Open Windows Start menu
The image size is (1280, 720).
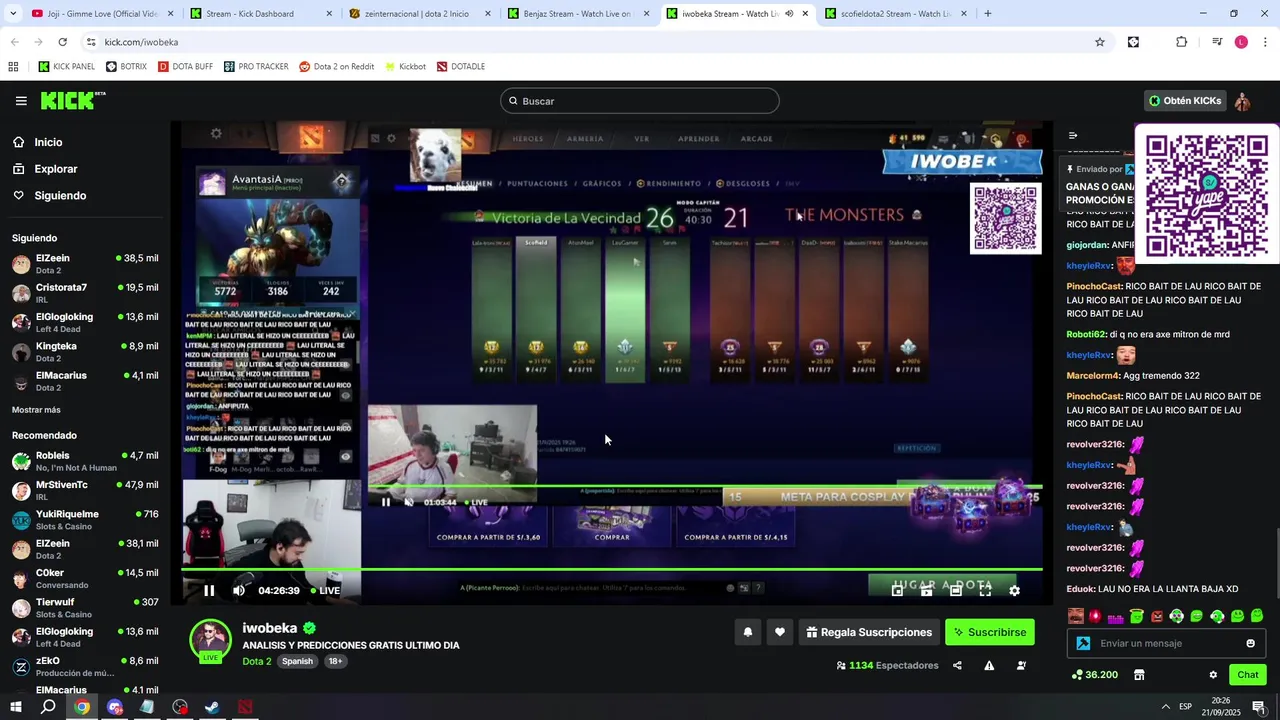click(15, 707)
